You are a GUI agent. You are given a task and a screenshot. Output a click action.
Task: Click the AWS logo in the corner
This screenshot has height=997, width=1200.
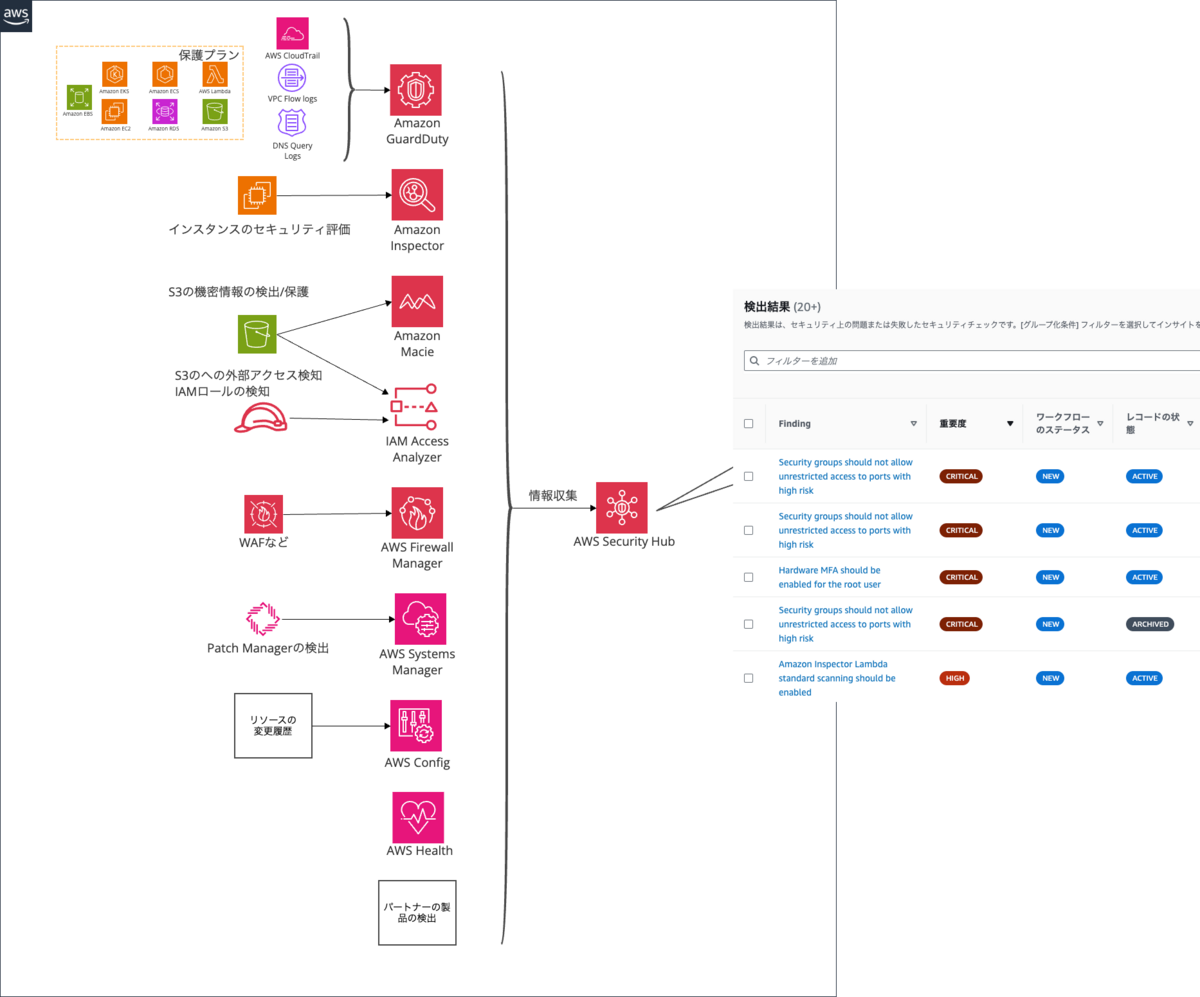[16, 16]
